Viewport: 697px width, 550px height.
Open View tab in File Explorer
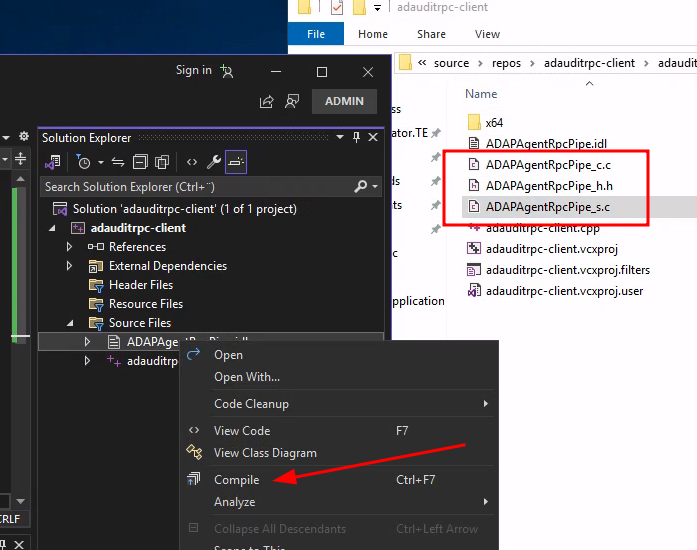point(487,34)
